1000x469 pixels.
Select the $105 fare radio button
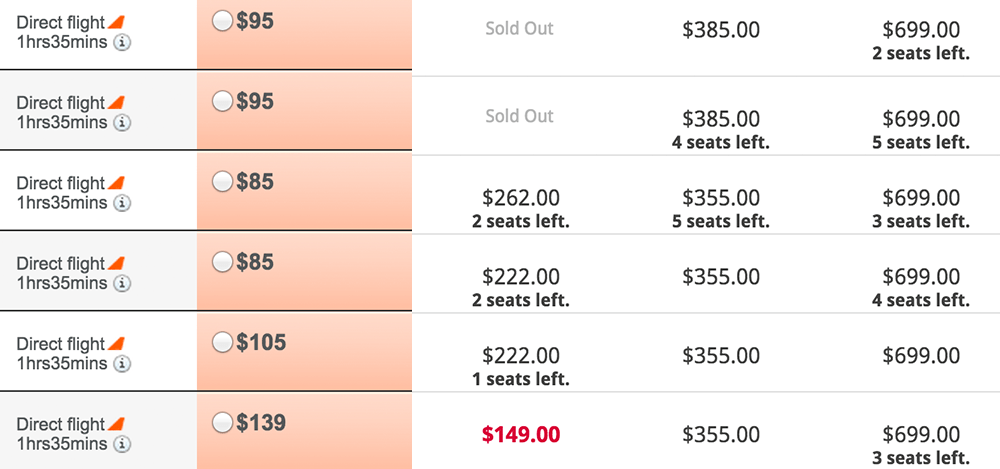pyautogui.click(x=223, y=342)
